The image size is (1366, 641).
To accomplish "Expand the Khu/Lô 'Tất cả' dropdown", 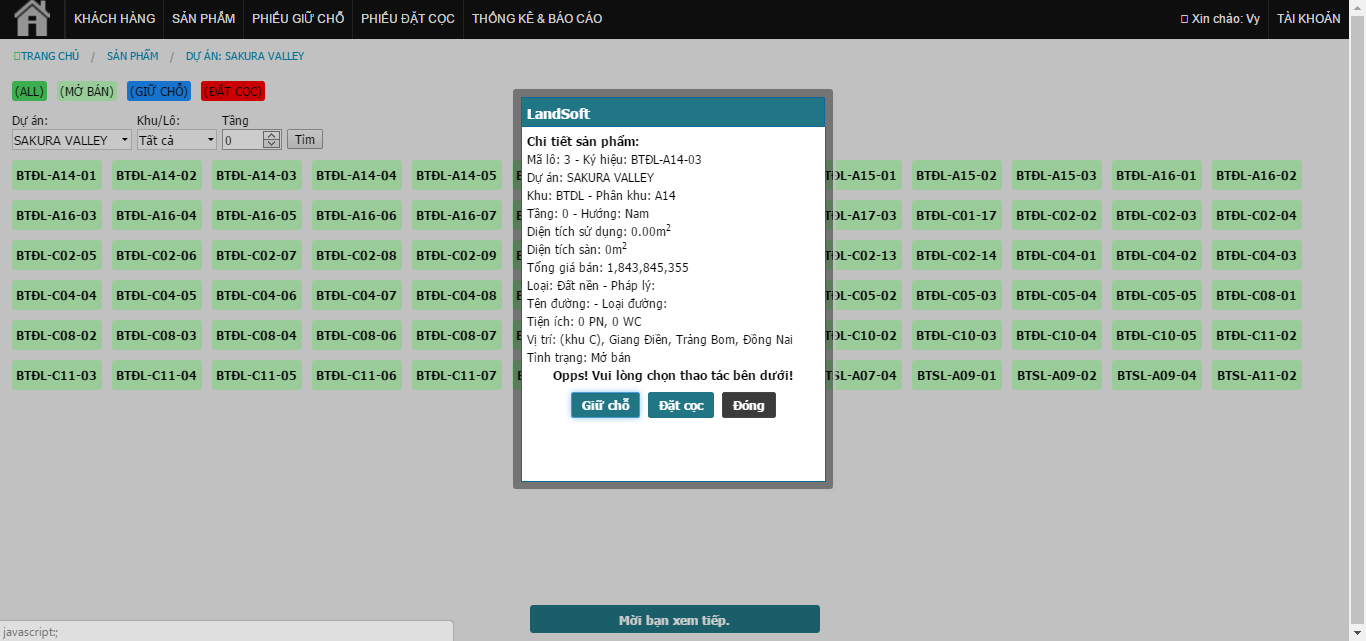I will click(177, 140).
